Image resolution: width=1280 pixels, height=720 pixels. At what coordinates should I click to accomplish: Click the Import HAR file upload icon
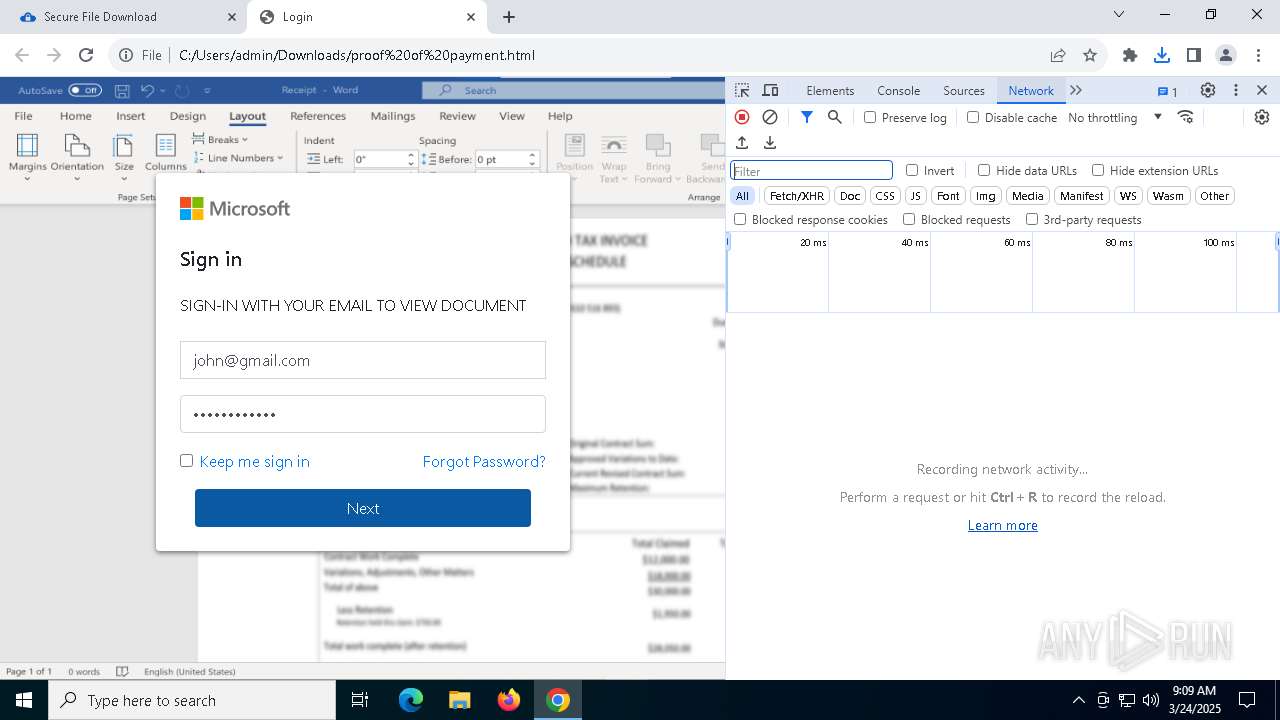point(742,143)
